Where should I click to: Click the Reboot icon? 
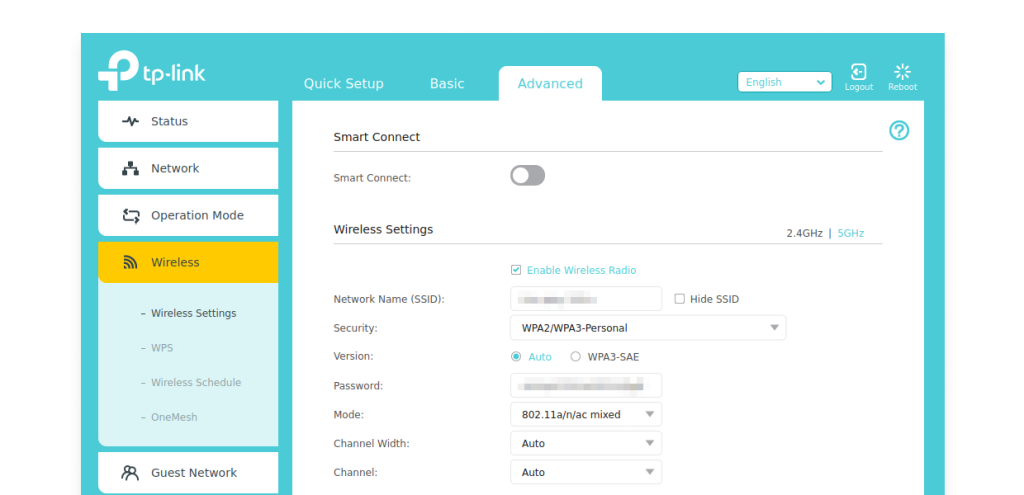(902, 72)
